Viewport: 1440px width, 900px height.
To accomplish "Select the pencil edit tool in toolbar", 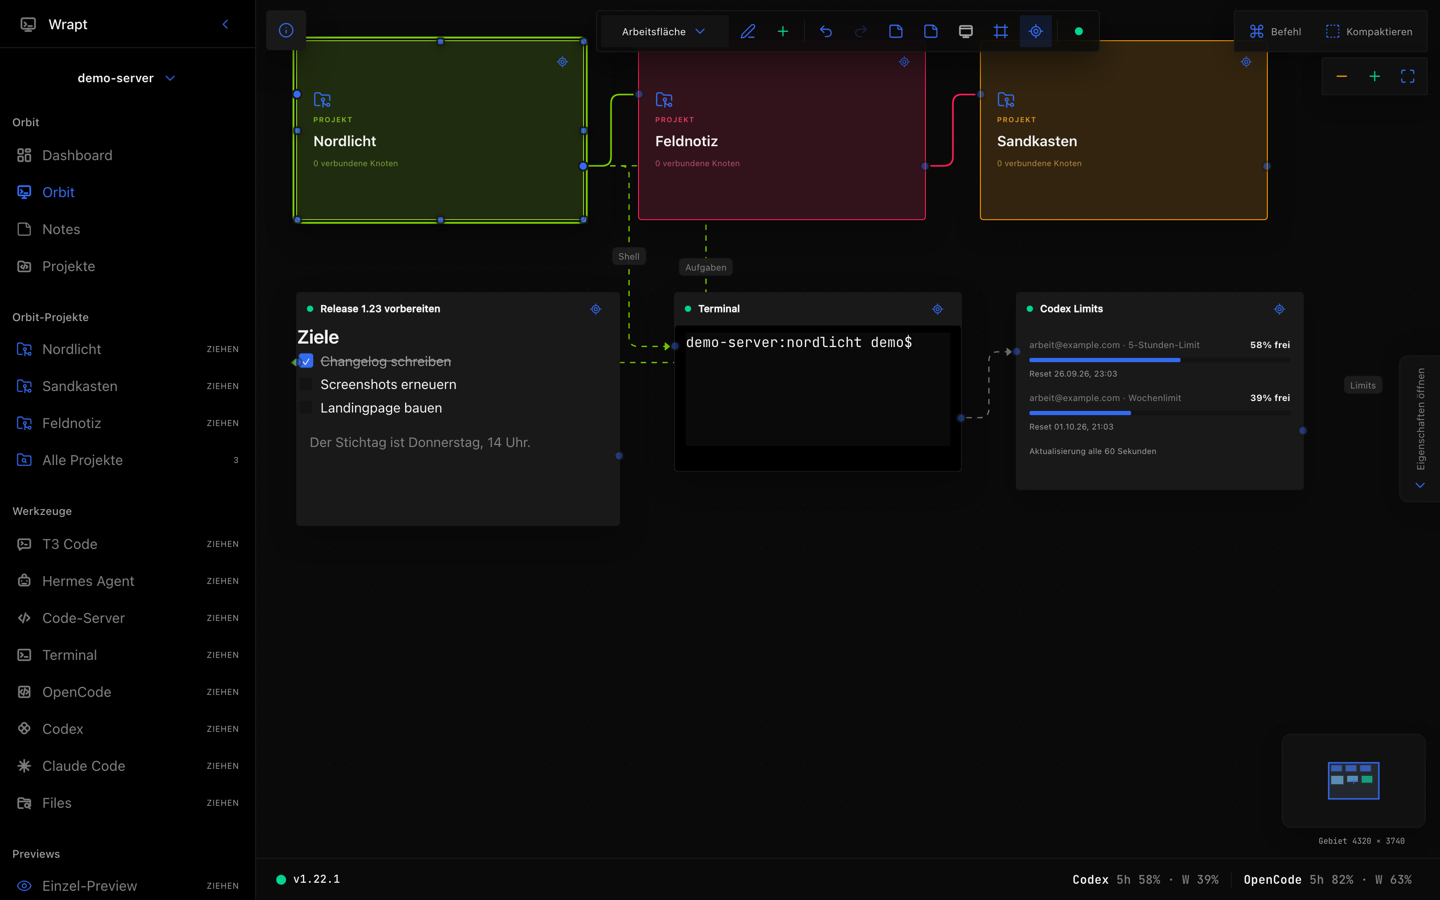I will point(748,31).
